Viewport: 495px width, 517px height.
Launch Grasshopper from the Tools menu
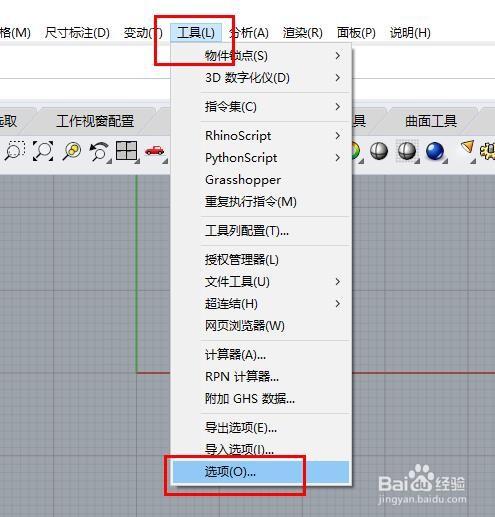(x=261, y=180)
